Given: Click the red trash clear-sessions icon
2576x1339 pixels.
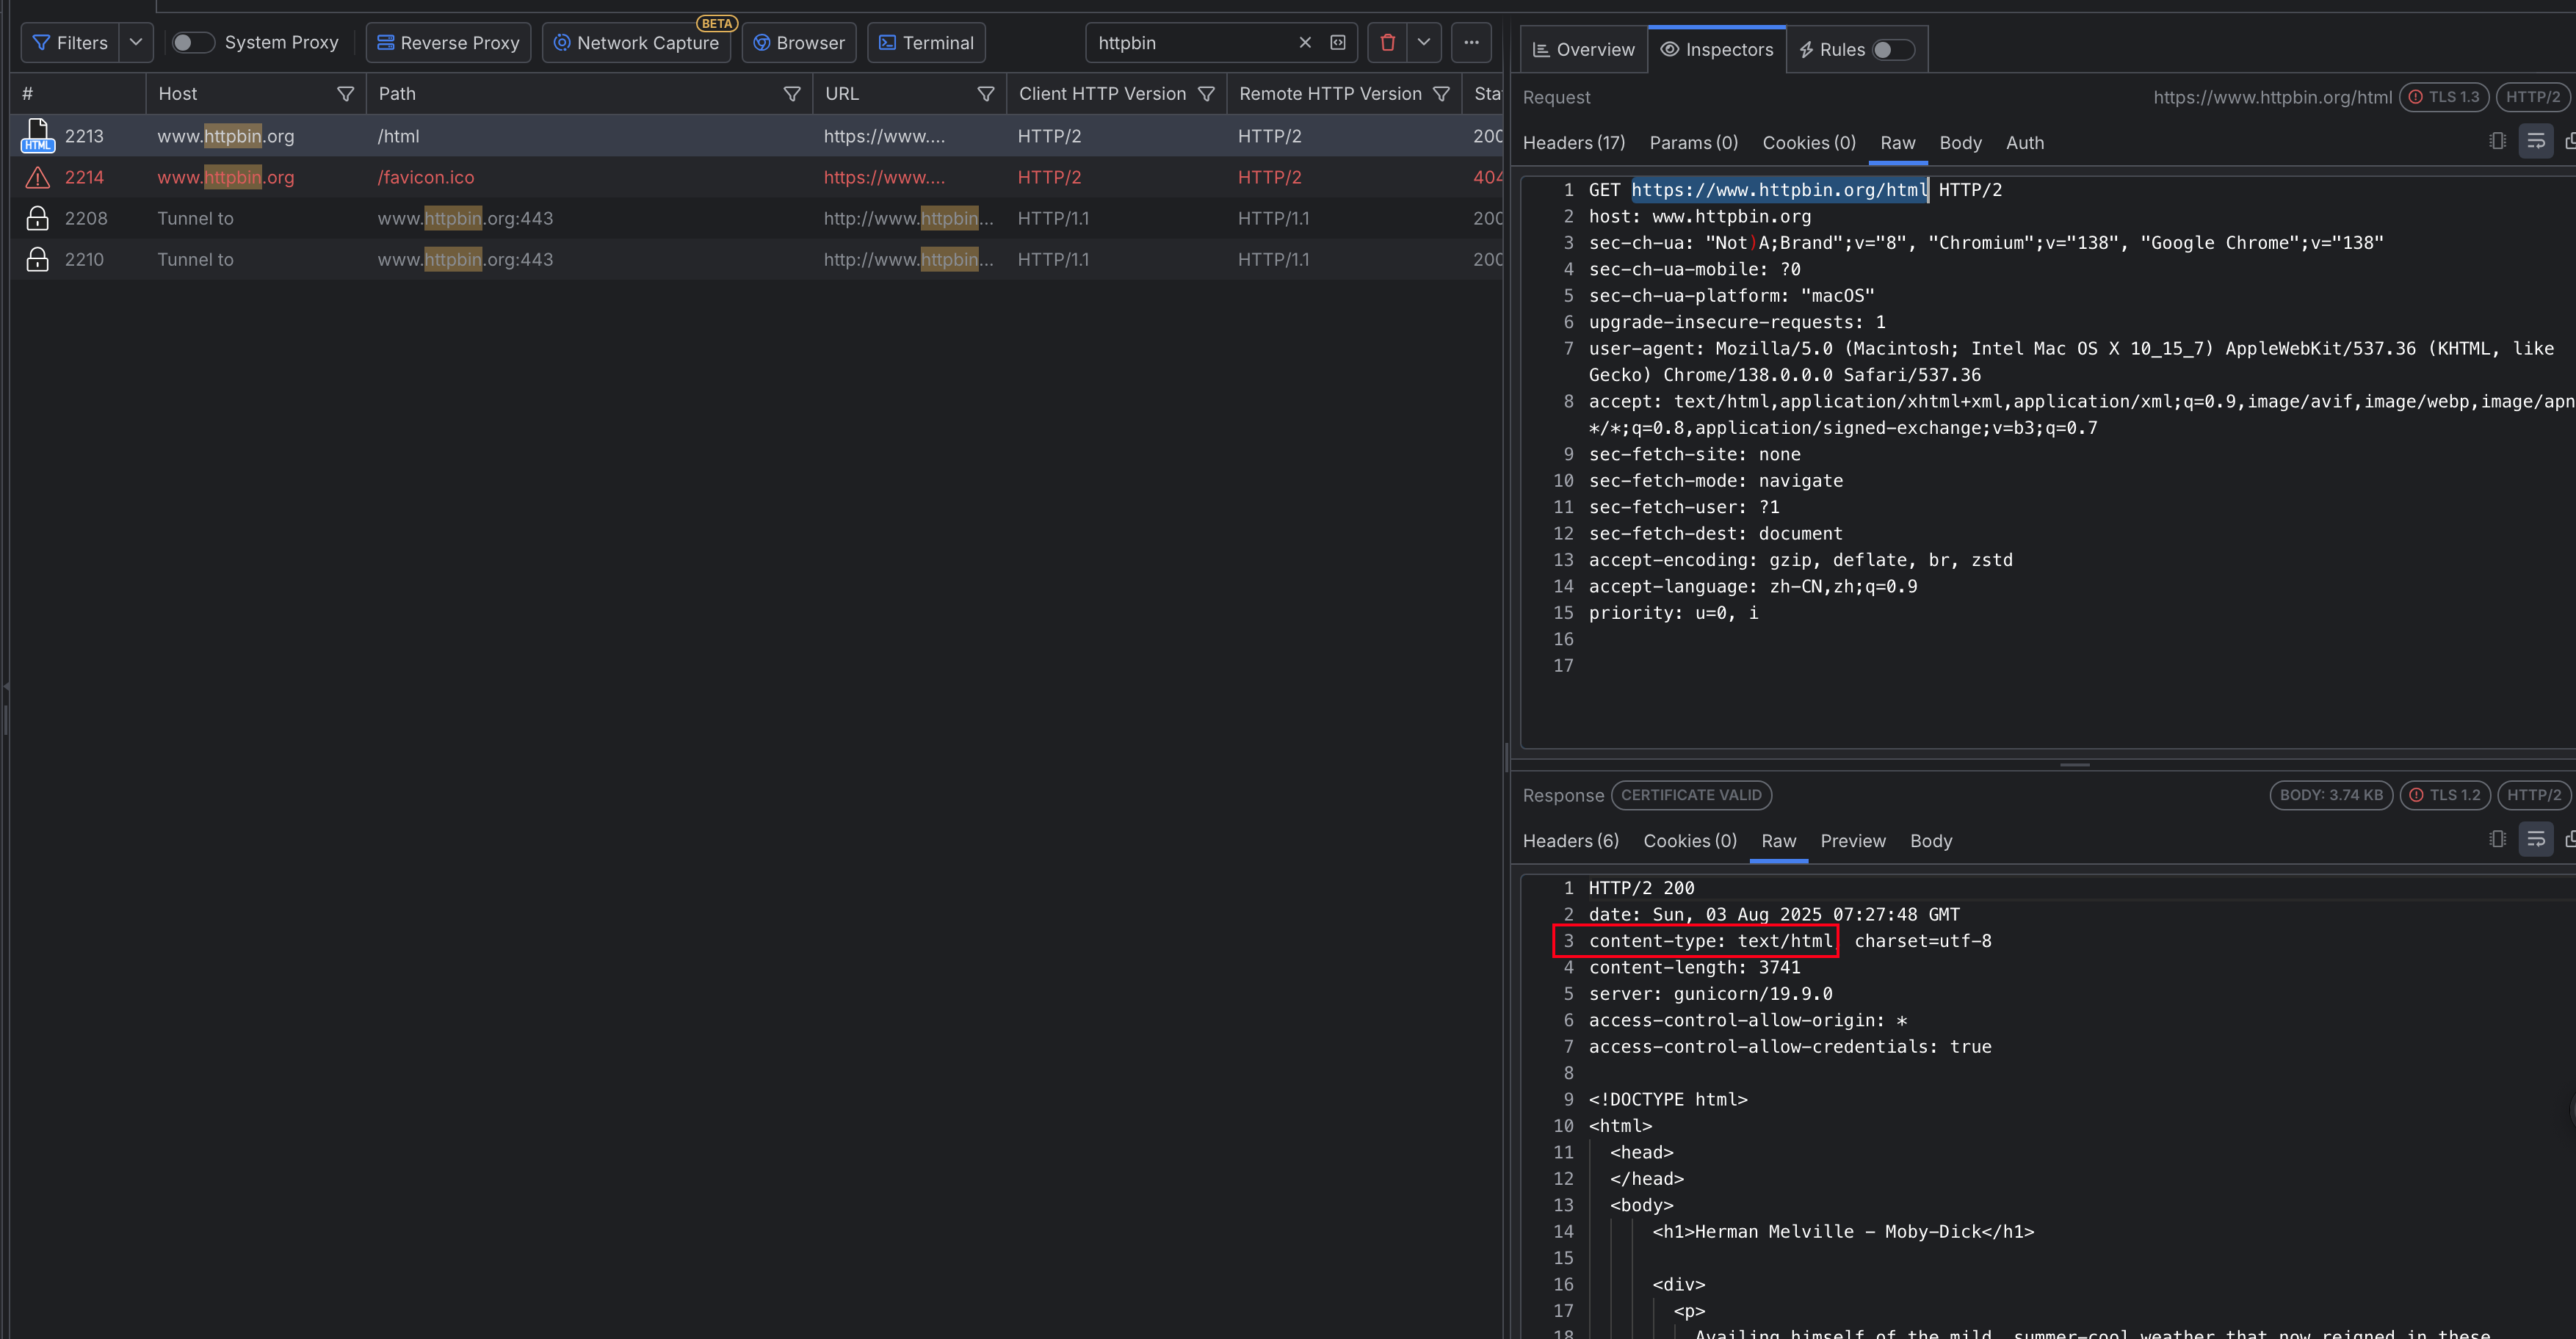Looking at the screenshot, I should point(1387,42).
